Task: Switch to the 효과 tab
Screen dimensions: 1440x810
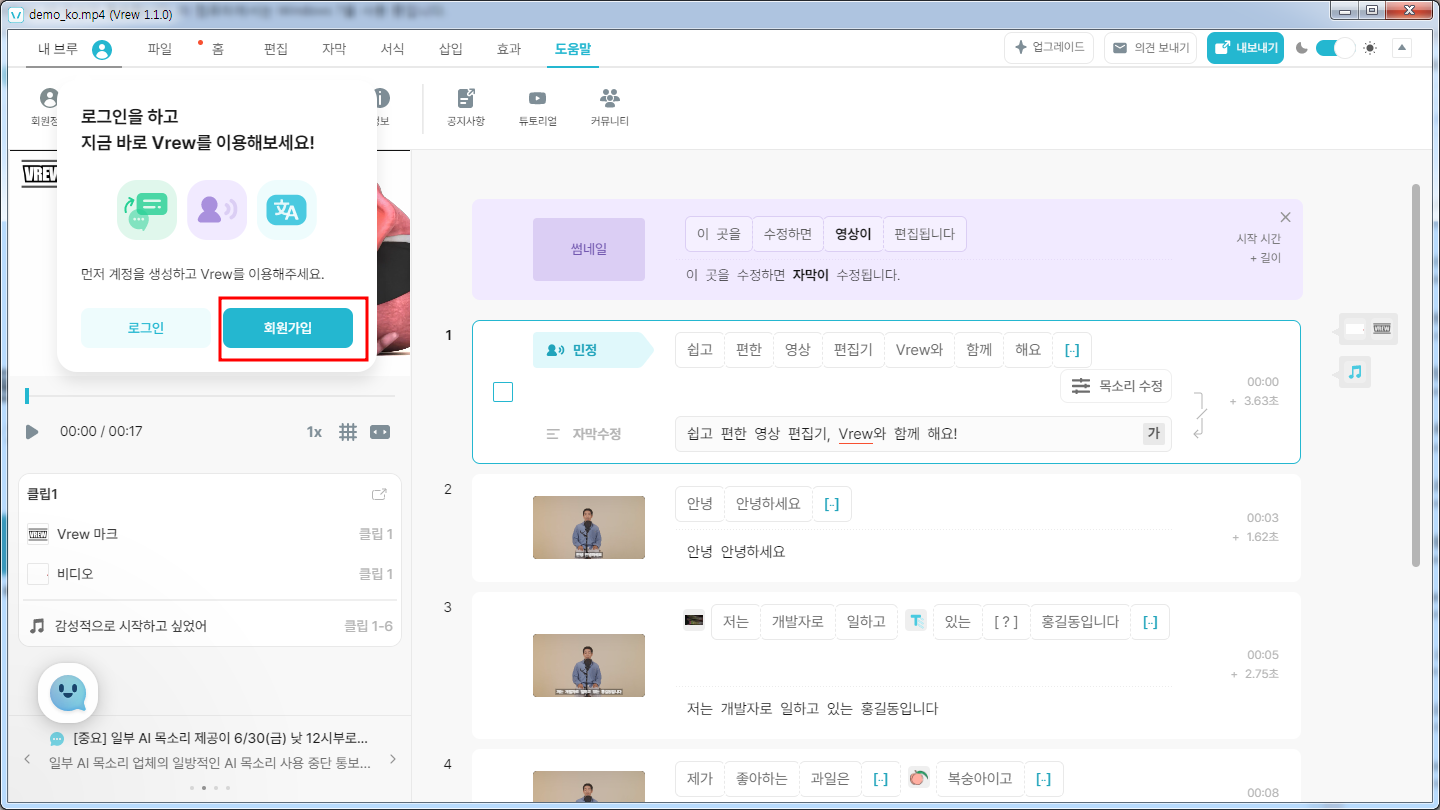Action: [508, 47]
